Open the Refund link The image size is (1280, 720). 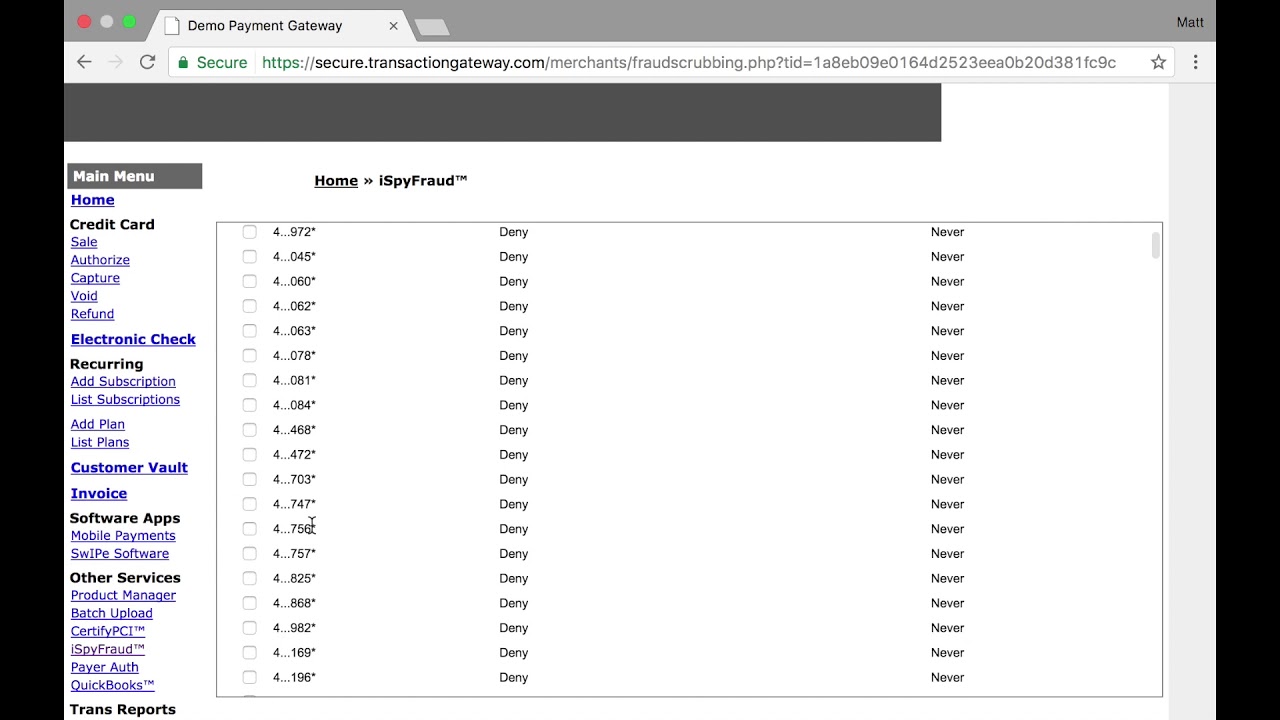coord(92,314)
